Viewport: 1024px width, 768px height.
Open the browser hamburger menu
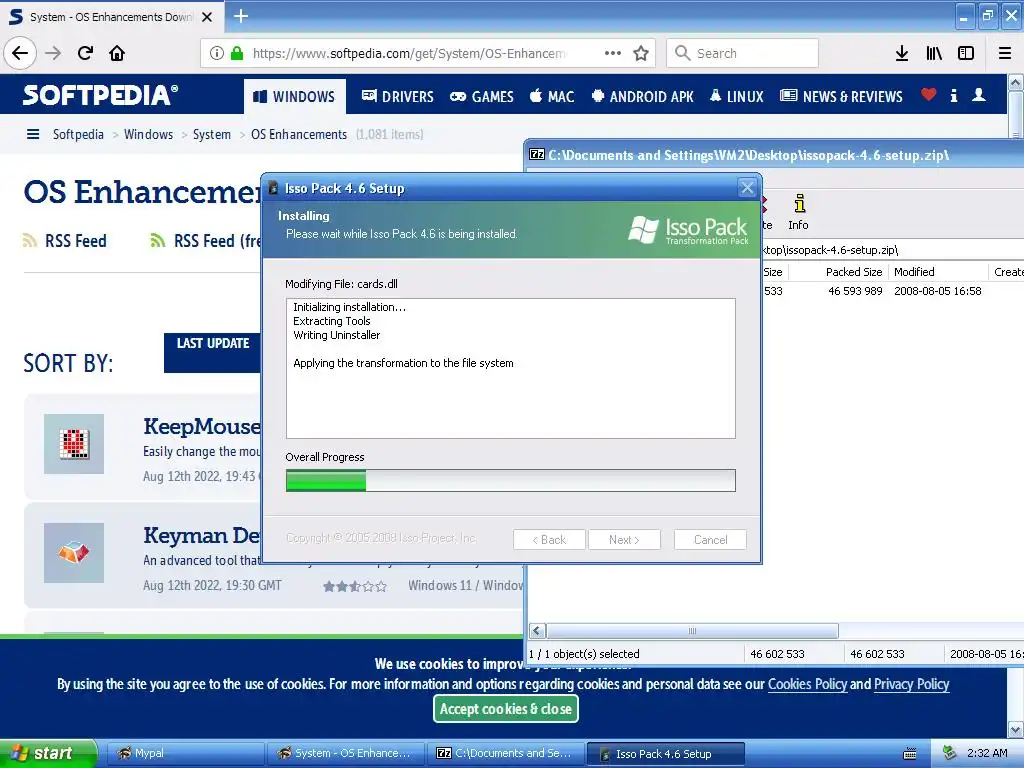tap(1005, 53)
